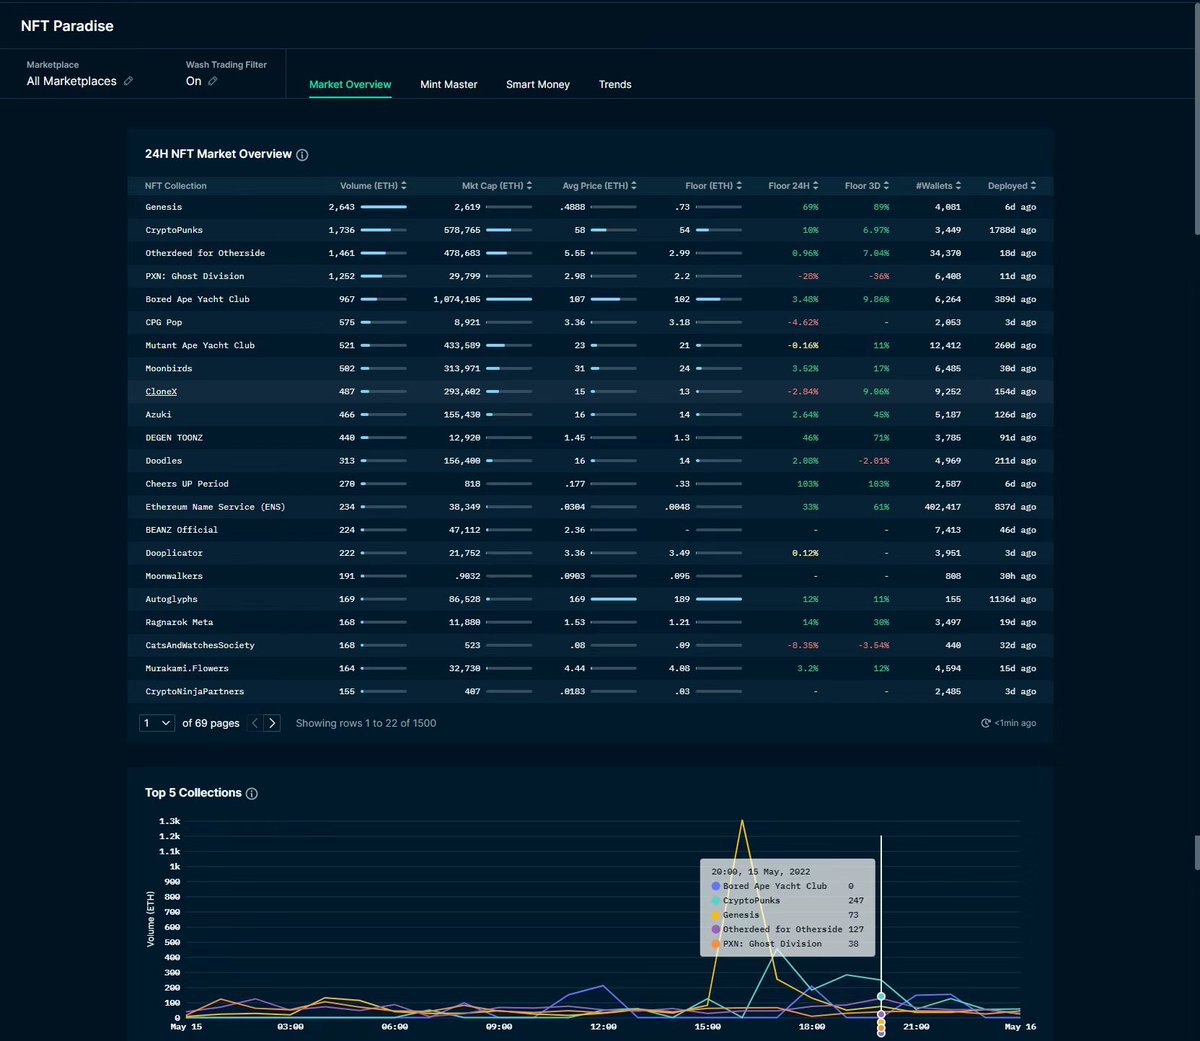The width and height of the screenshot is (1200, 1041).
Task: Open Bored Ape Yacht Club collection
Action: click(197, 299)
